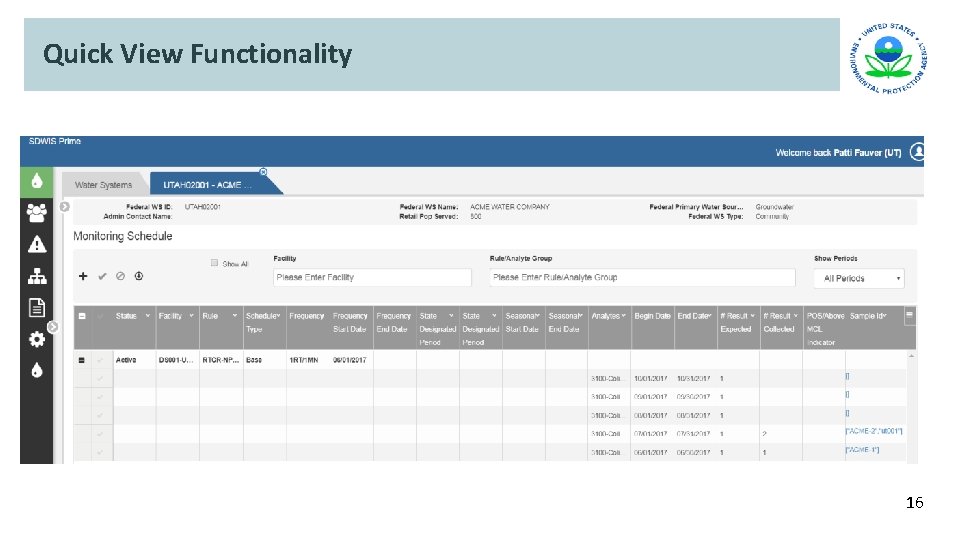
Task: Toggle checkmark for the 10/01/2017 row
Action: (100, 378)
